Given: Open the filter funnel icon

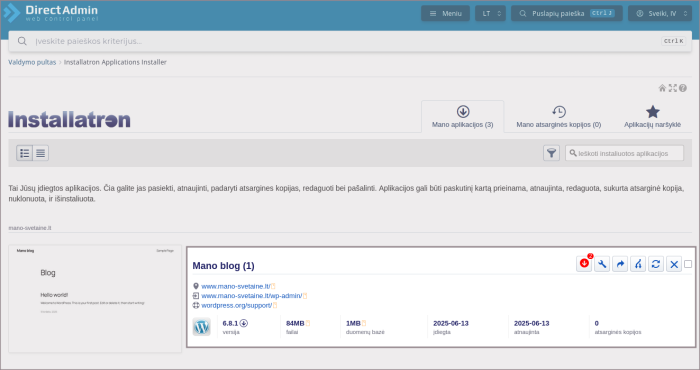Looking at the screenshot, I should 551,153.
